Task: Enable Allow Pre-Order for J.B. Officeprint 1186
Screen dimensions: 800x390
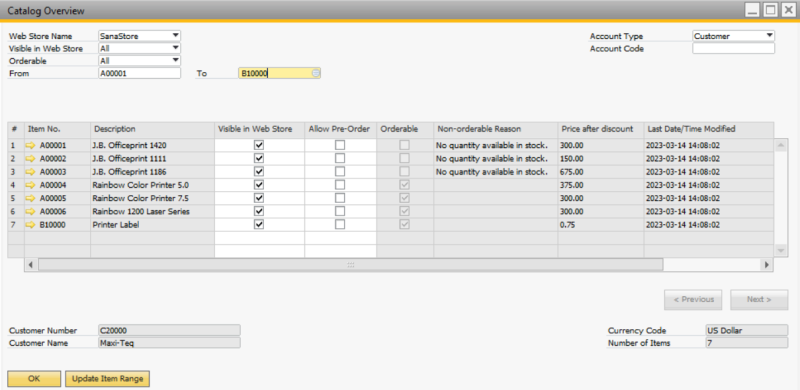Action: click(340, 172)
